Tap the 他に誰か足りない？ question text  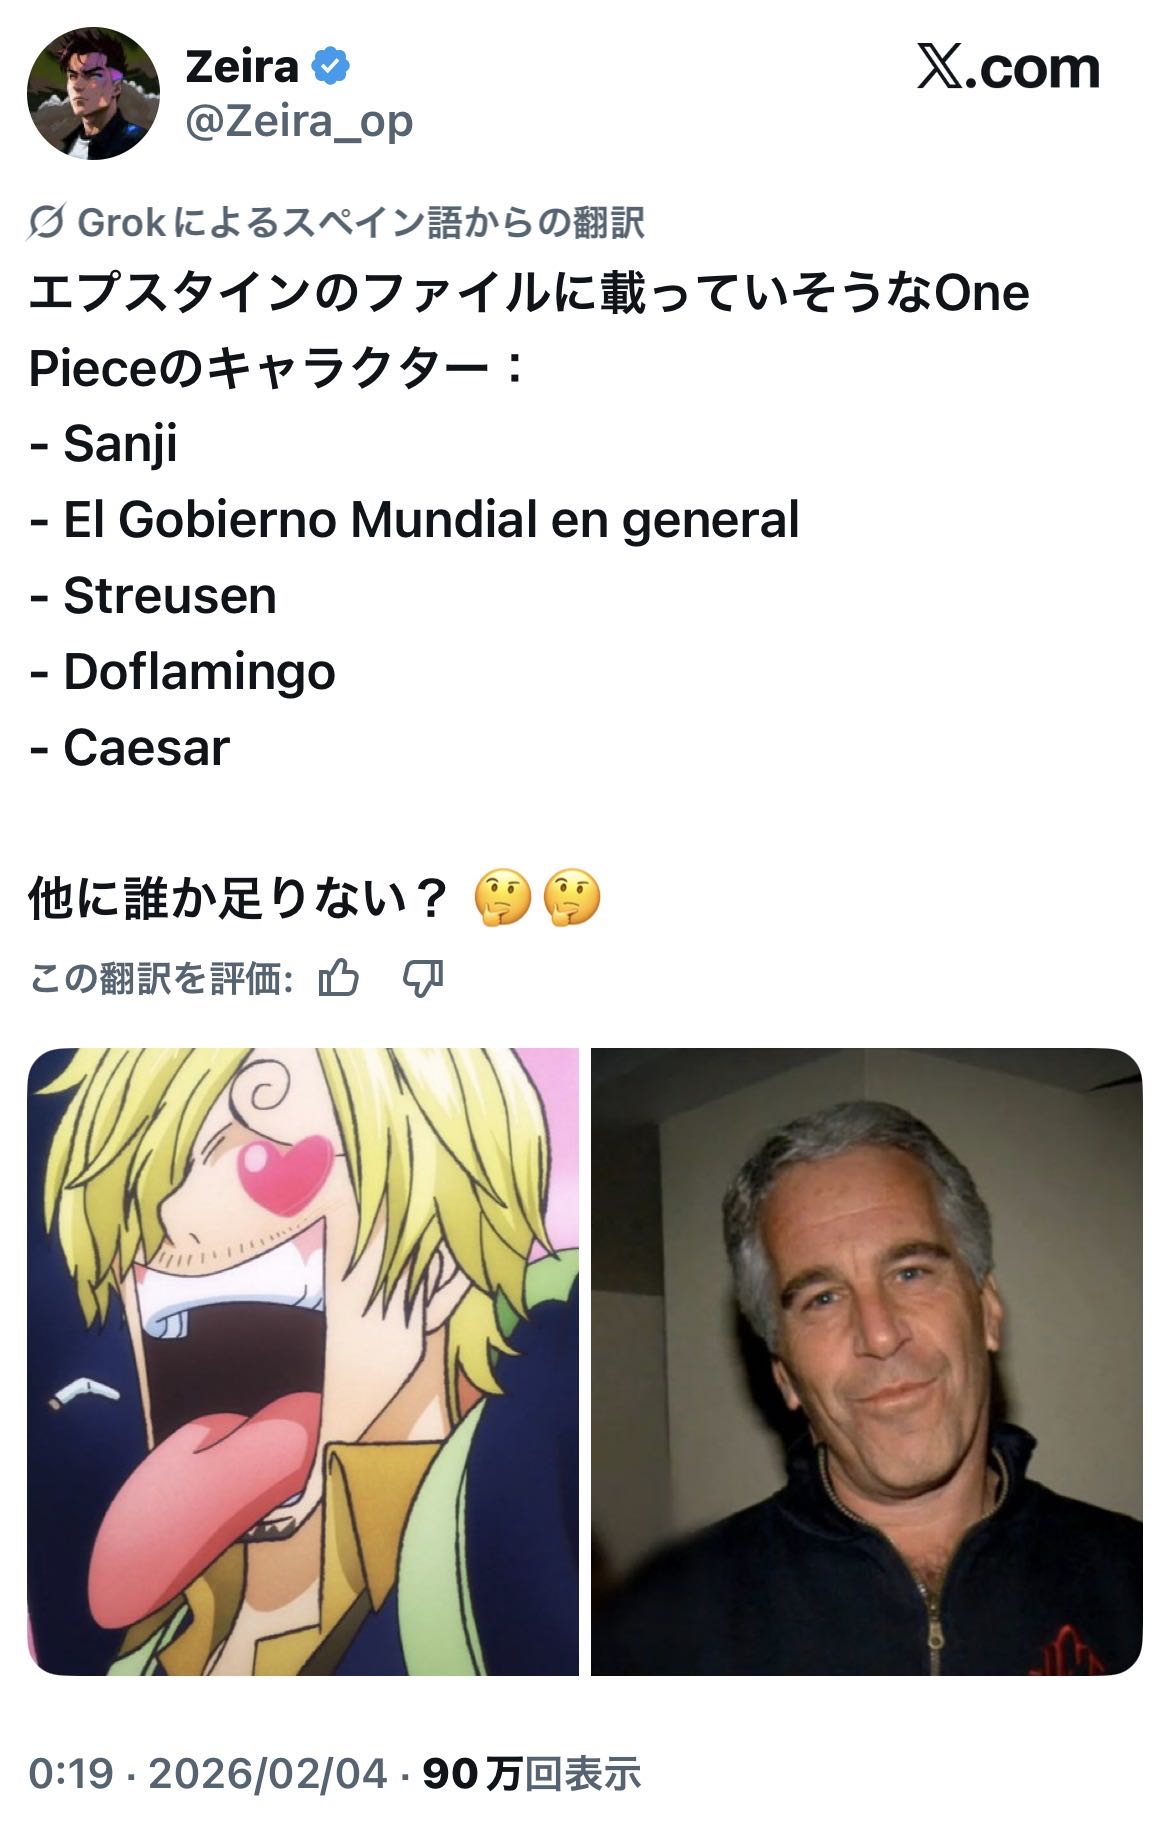point(238,897)
